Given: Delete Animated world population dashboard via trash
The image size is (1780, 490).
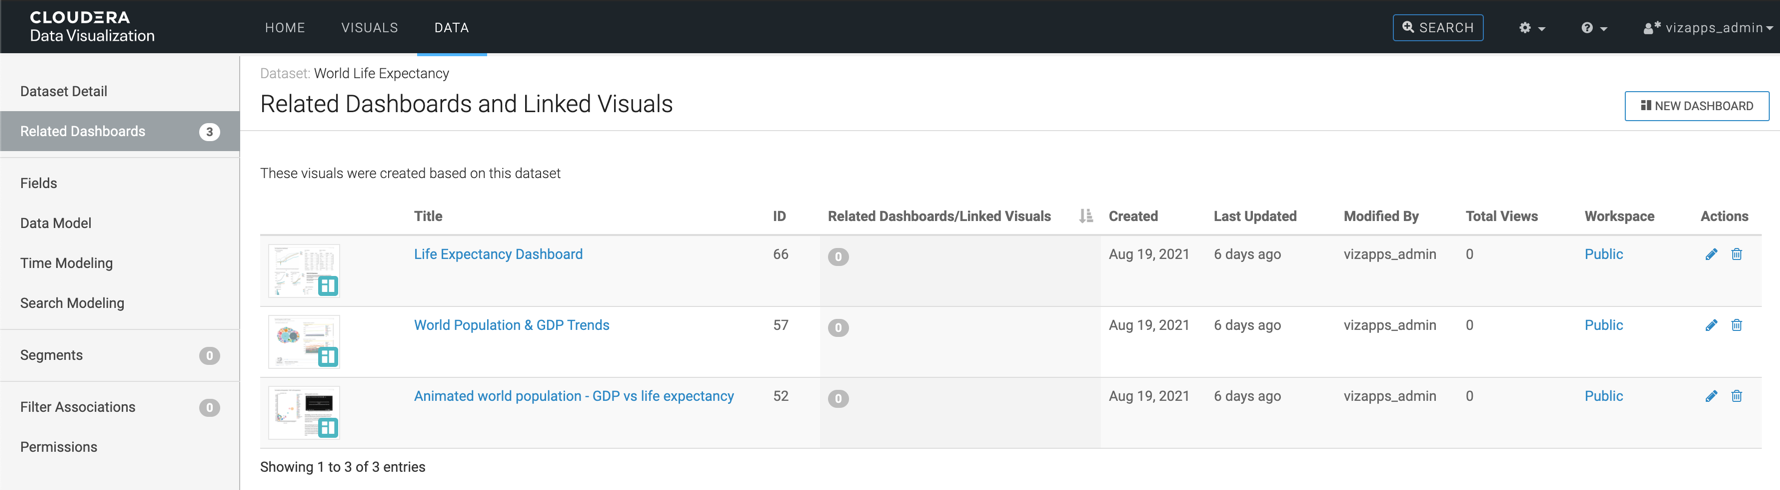Looking at the screenshot, I should [x=1737, y=397].
